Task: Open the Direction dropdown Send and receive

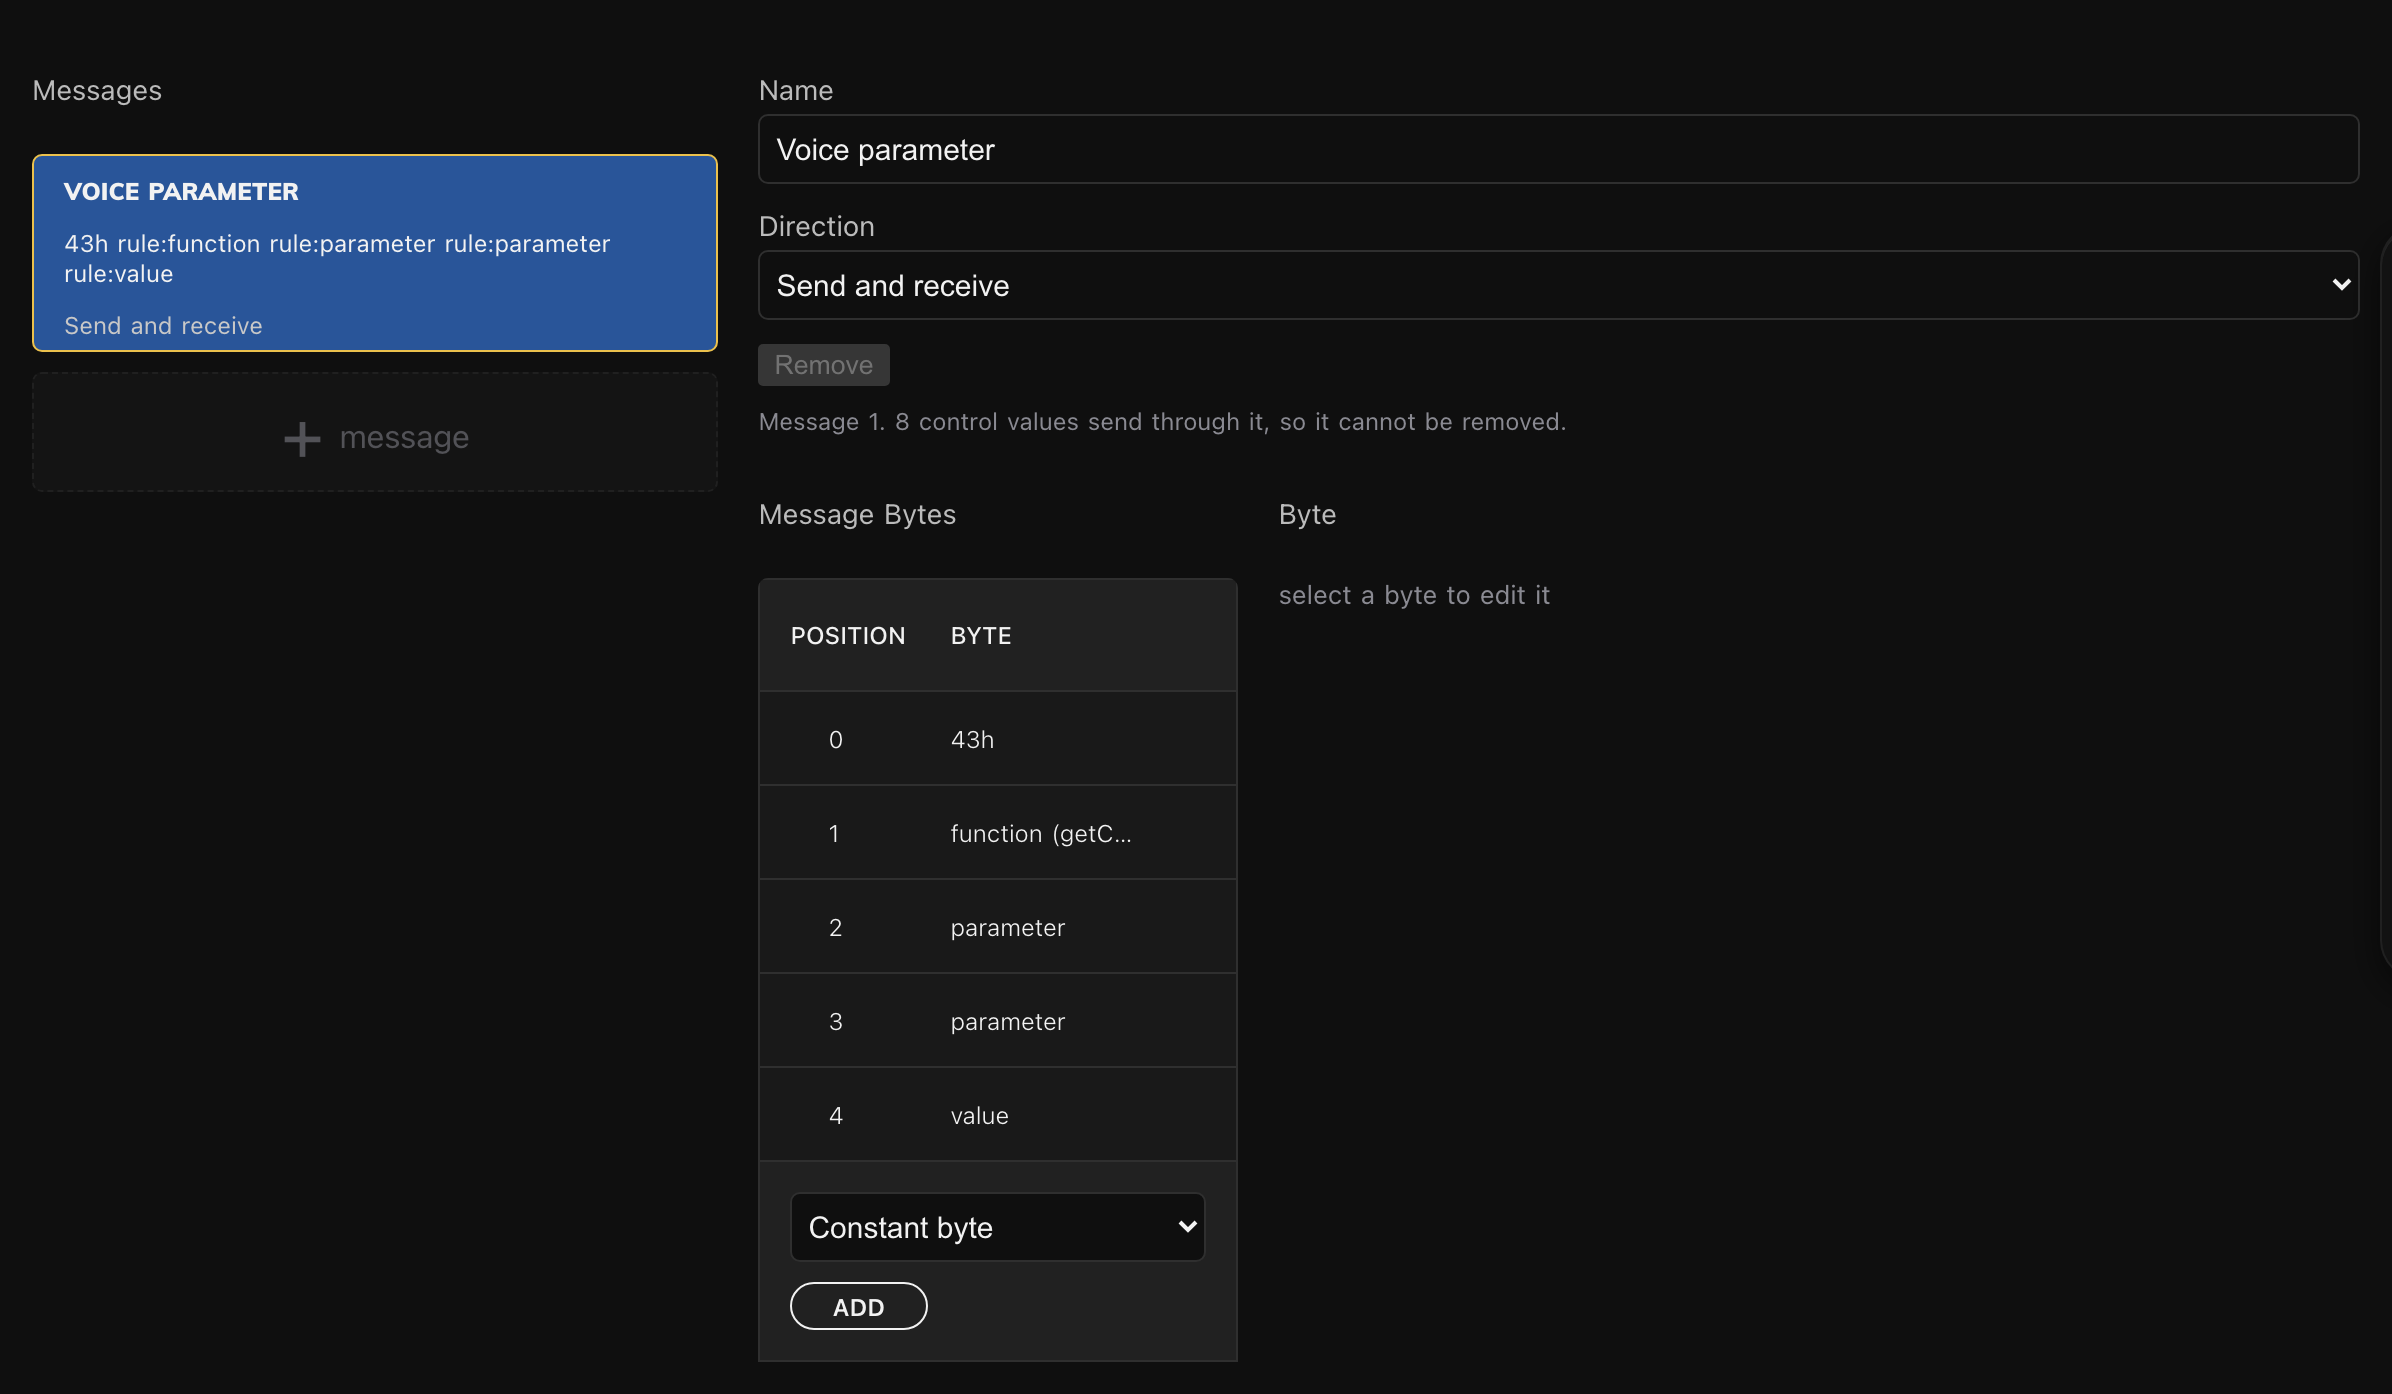Action: [x=1558, y=285]
